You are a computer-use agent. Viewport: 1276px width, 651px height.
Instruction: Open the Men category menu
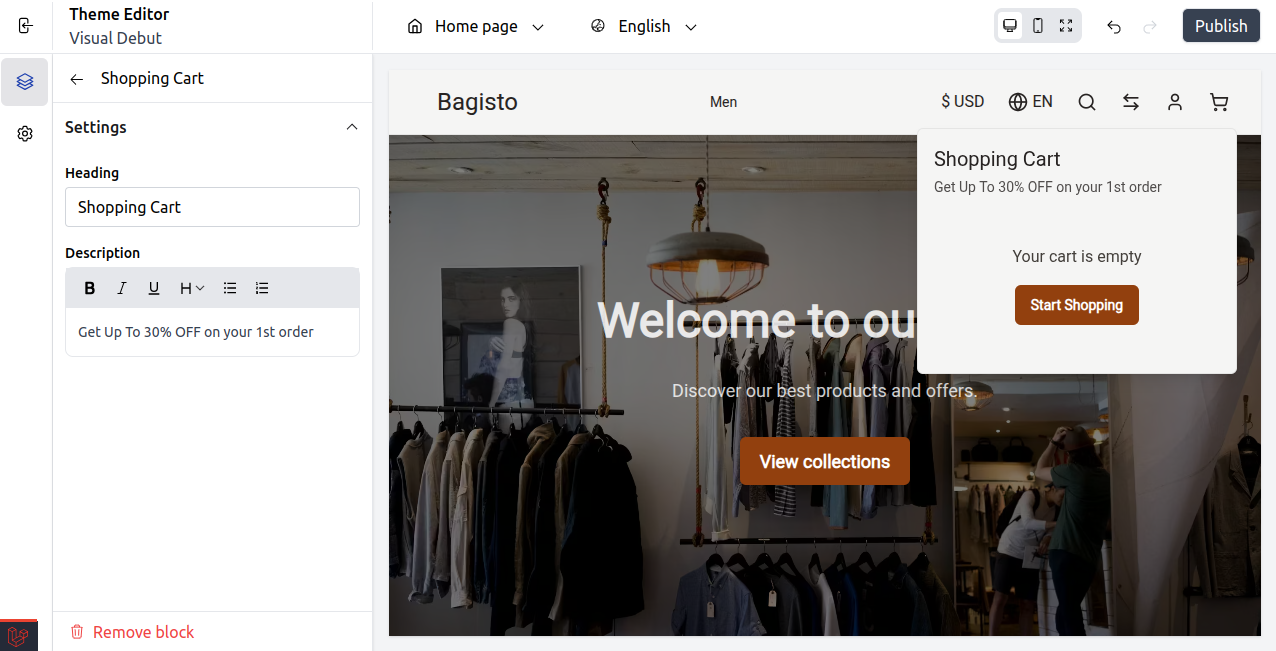coord(723,102)
